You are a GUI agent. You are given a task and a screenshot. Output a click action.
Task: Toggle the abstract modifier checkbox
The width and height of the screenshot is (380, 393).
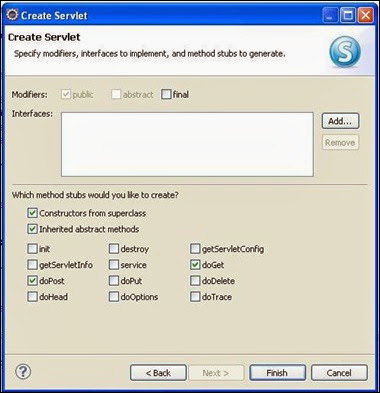116,94
